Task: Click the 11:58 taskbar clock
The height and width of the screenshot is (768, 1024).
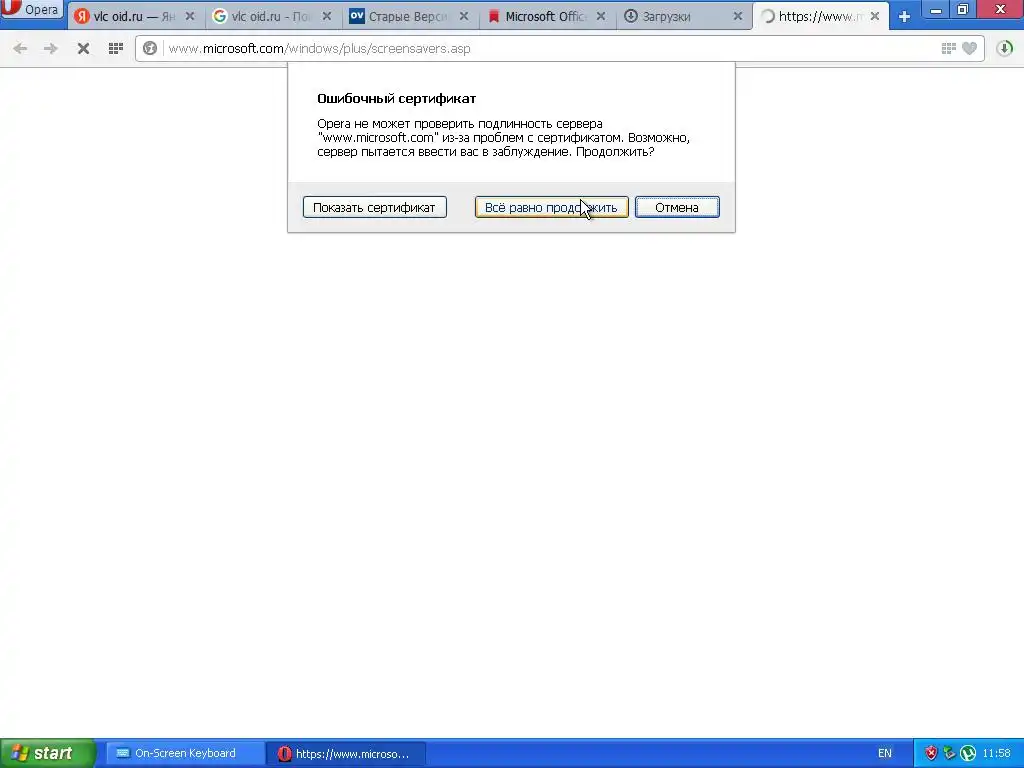Action: 997,754
